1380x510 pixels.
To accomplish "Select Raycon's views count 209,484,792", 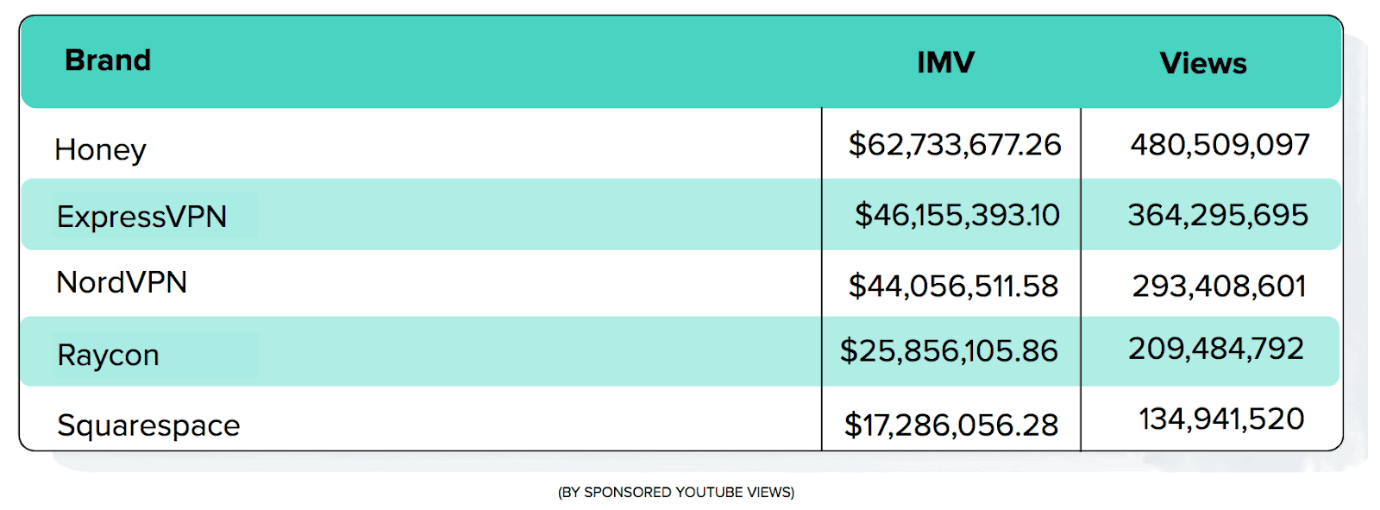I will (1216, 349).
